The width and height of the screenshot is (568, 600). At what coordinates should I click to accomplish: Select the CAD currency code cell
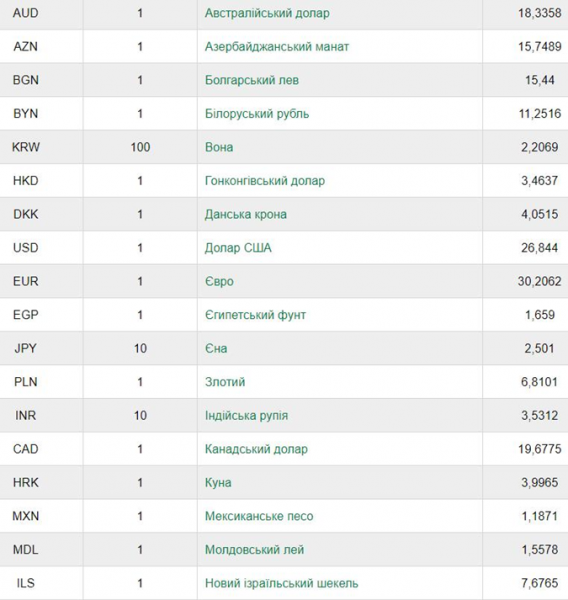[41, 449]
